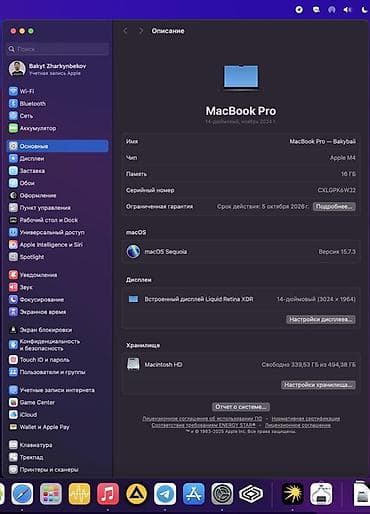Viewport: 370px width, 514px height.
Task: Click Настройки дисплеев button
Action: (x=321, y=319)
